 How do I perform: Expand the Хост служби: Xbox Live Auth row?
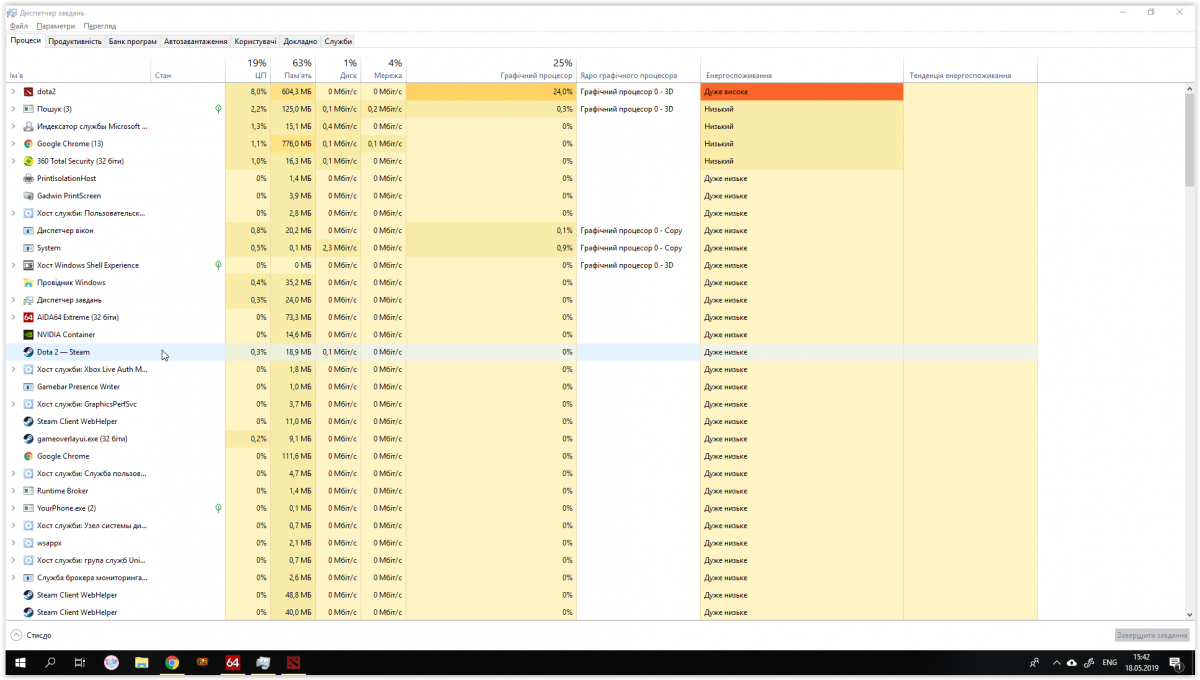pyautogui.click(x=13, y=369)
